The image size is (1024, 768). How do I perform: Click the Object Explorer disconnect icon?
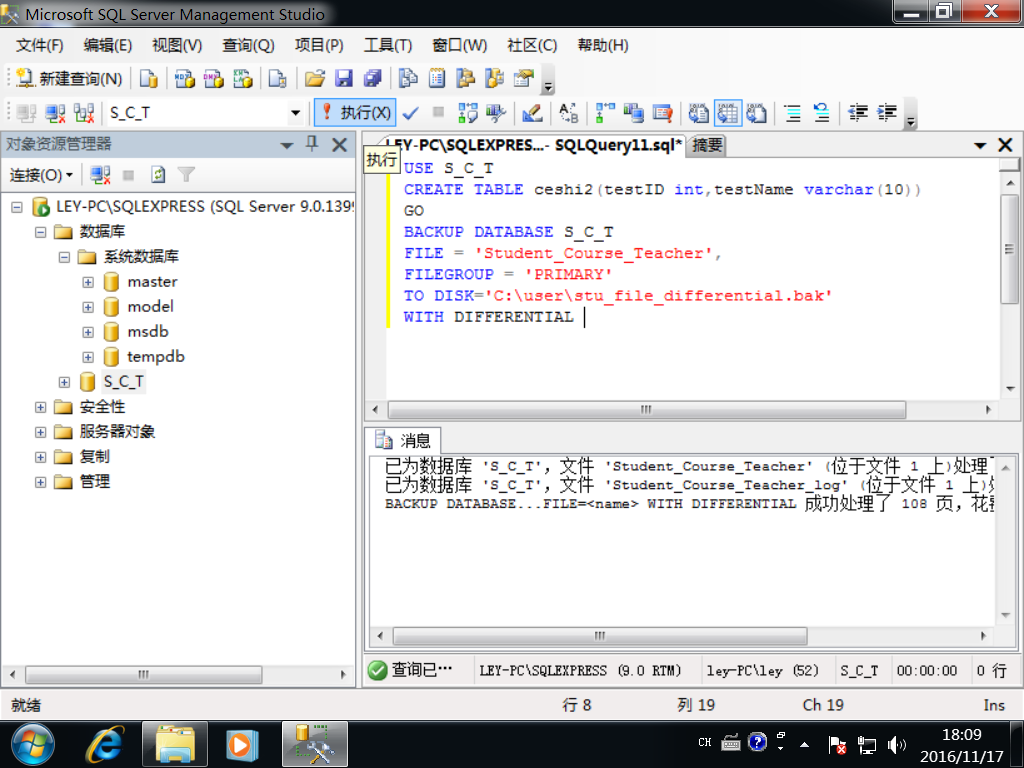click(100, 175)
